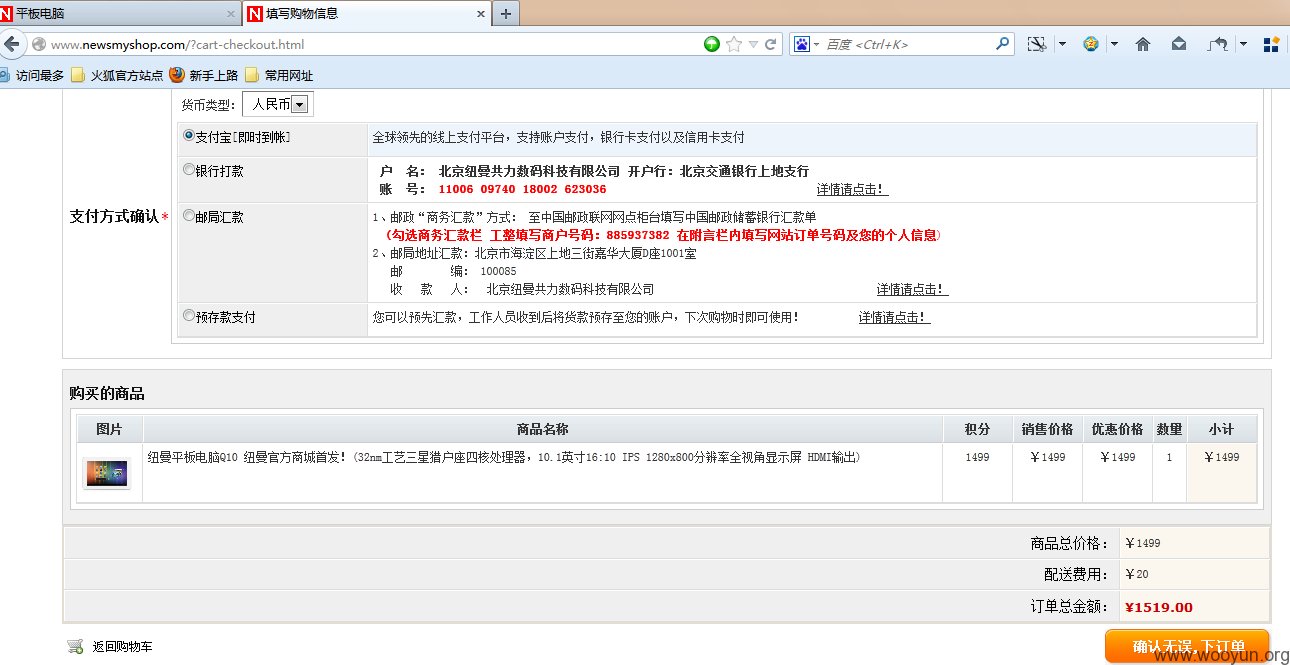Click the tablet product thumbnail image
Viewport: 1290px width, 665px height.
coord(106,473)
